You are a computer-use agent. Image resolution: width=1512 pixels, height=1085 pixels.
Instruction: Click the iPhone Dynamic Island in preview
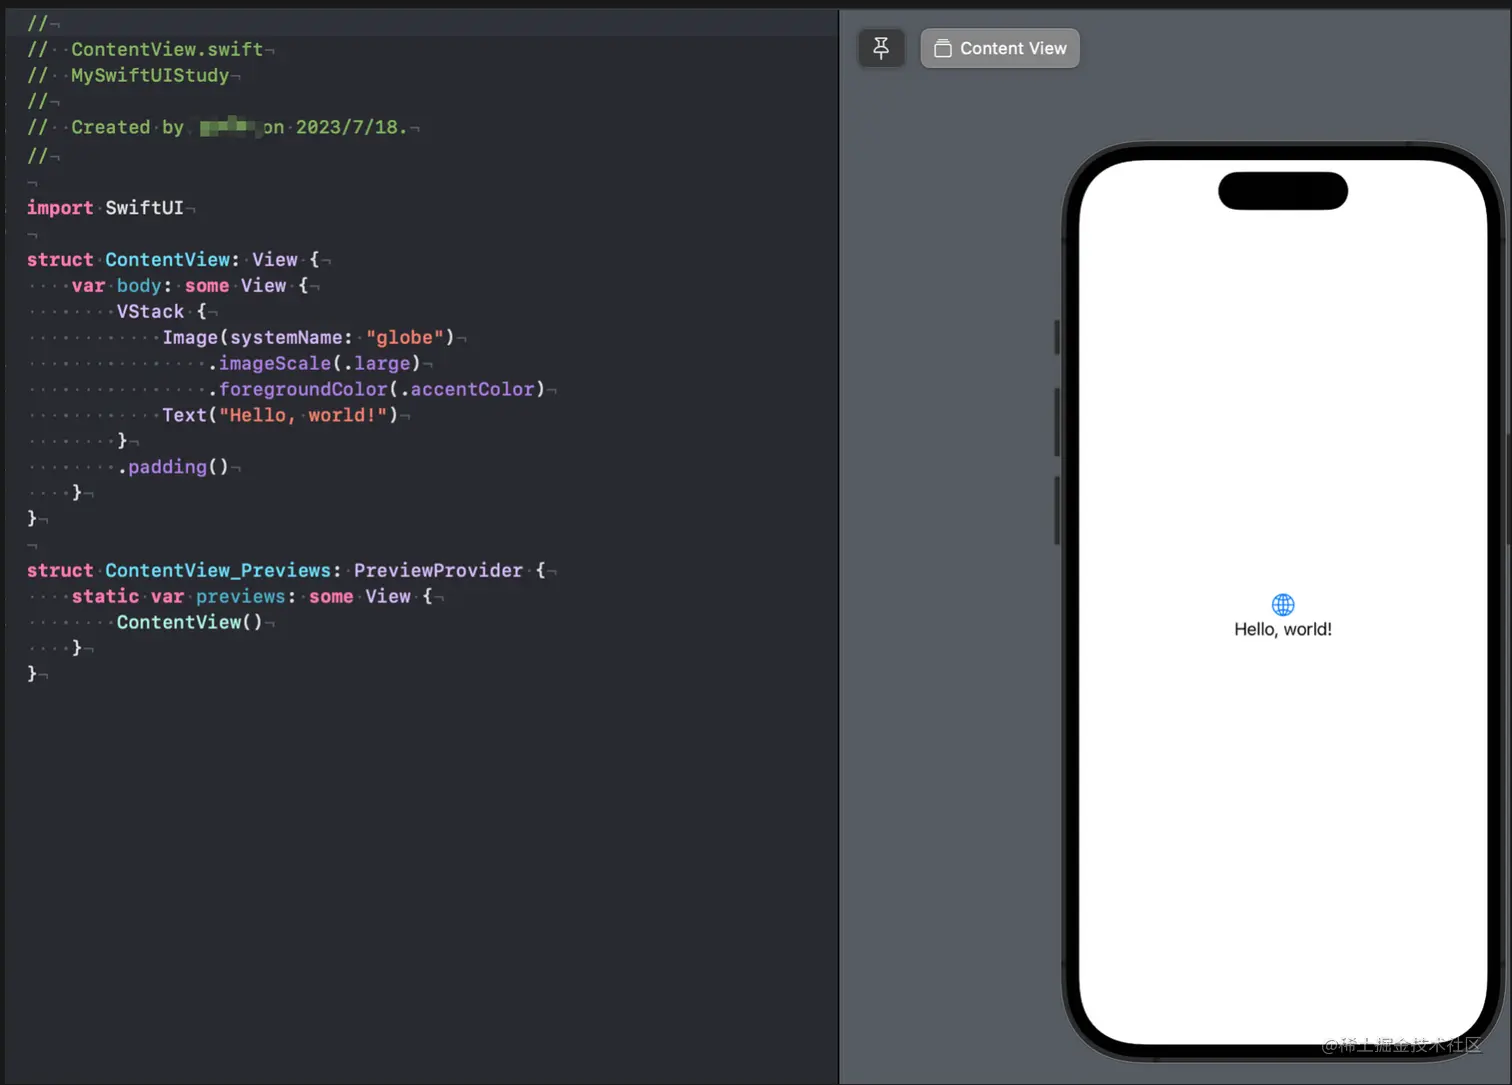click(x=1283, y=191)
